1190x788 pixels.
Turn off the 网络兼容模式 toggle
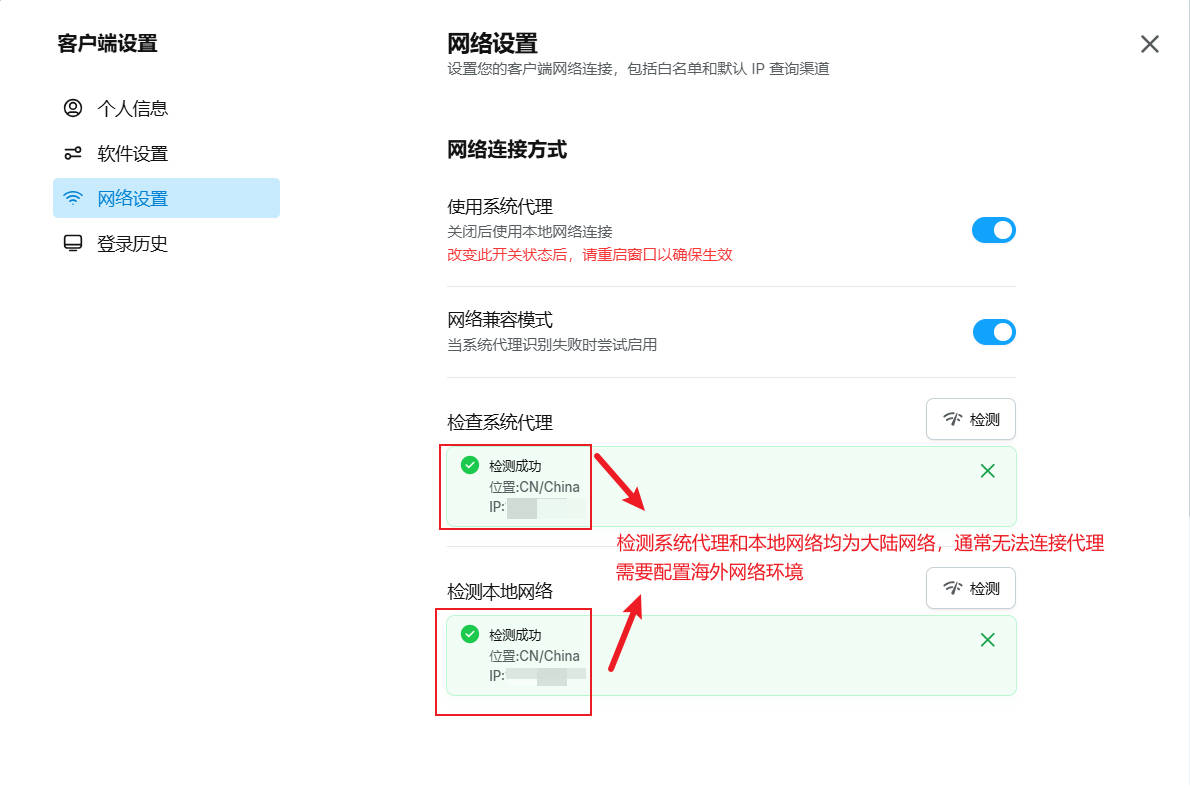(994, 332)
